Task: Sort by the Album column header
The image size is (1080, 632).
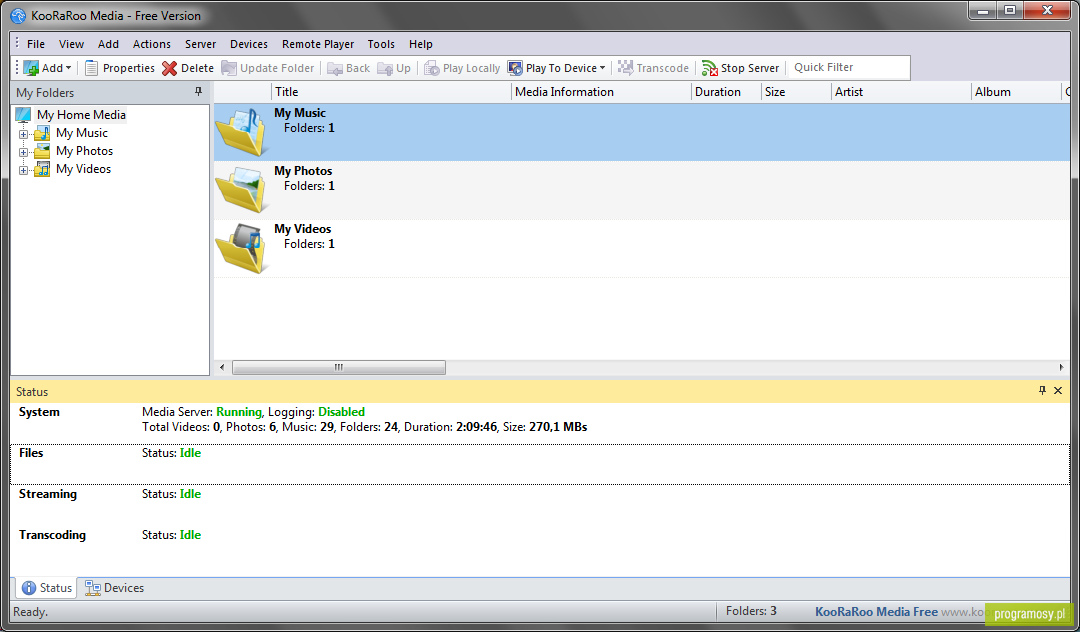Action: pos(1017,92)
